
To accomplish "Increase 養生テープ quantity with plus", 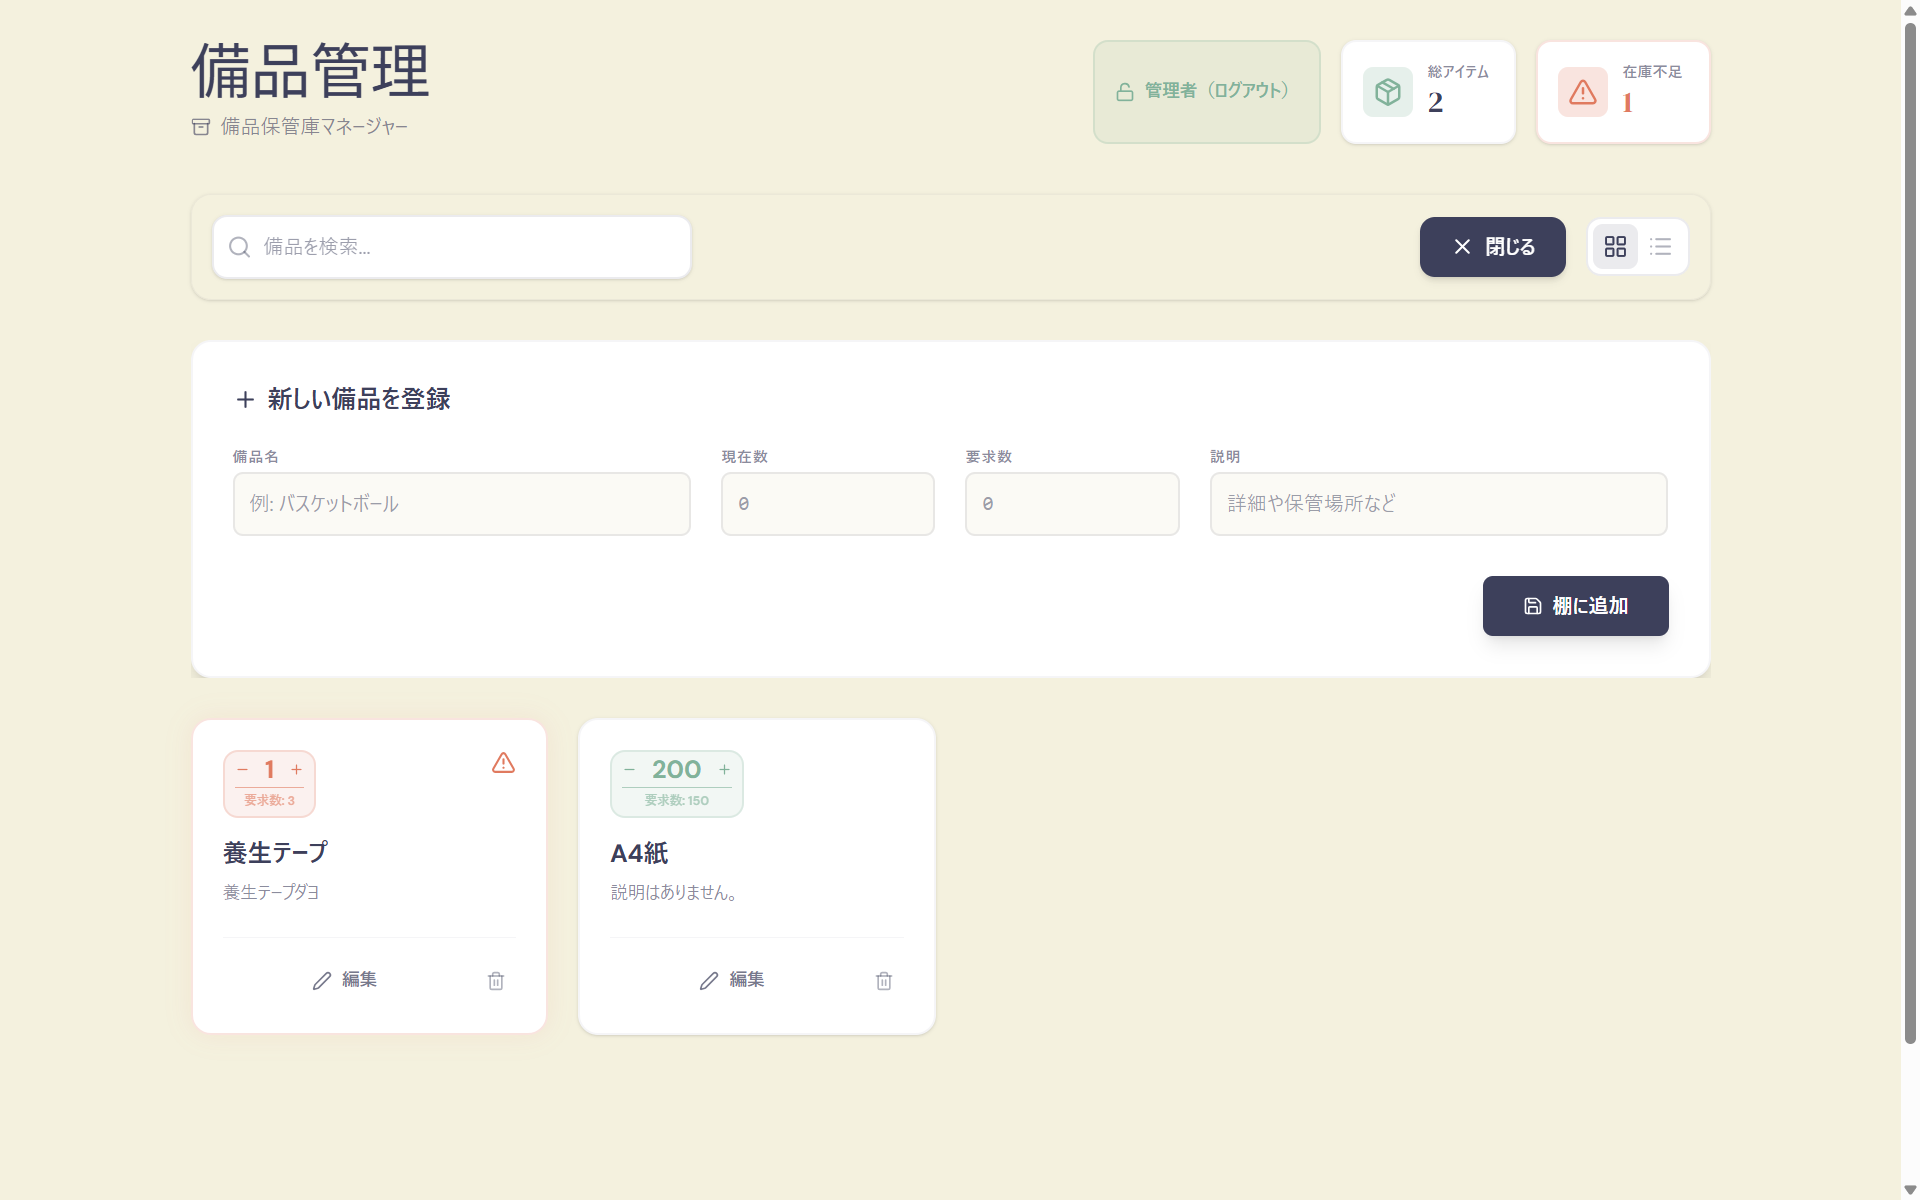I will [x=297, y=770].
